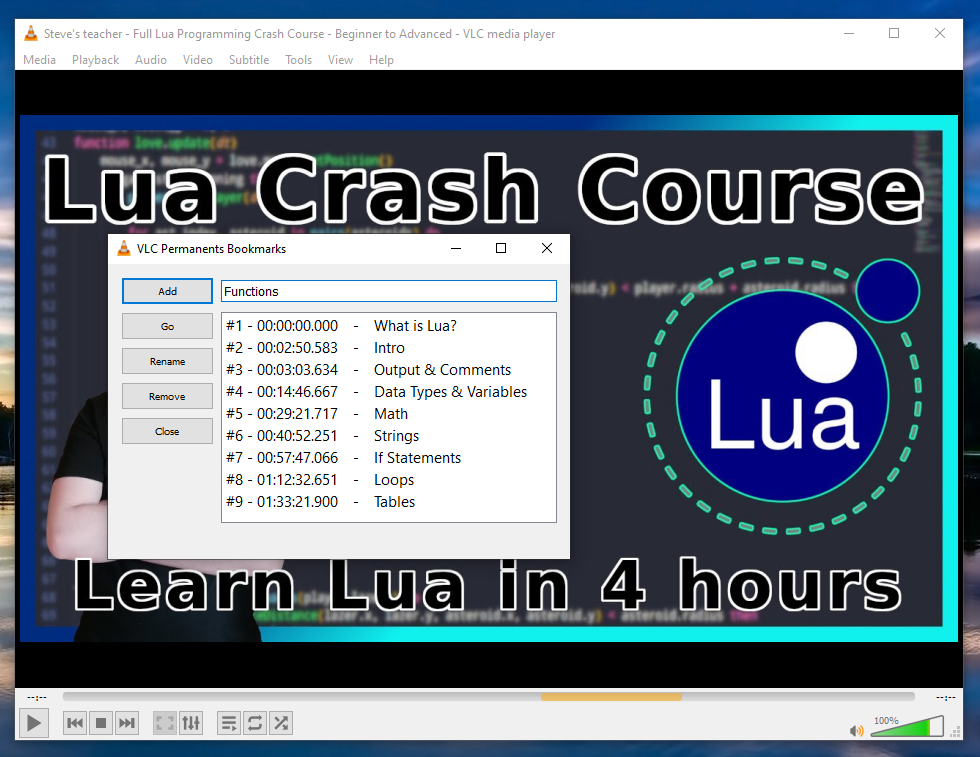Minimize the main VLC media player window

(849, 33)
